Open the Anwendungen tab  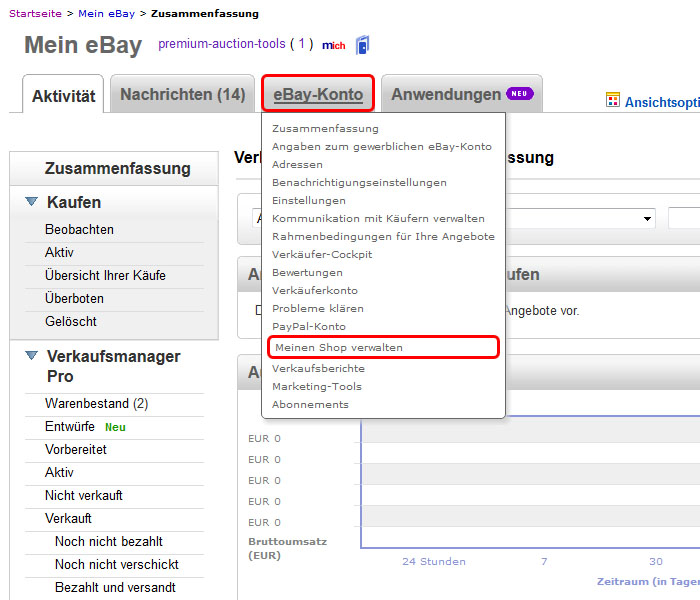coord(462,94)
